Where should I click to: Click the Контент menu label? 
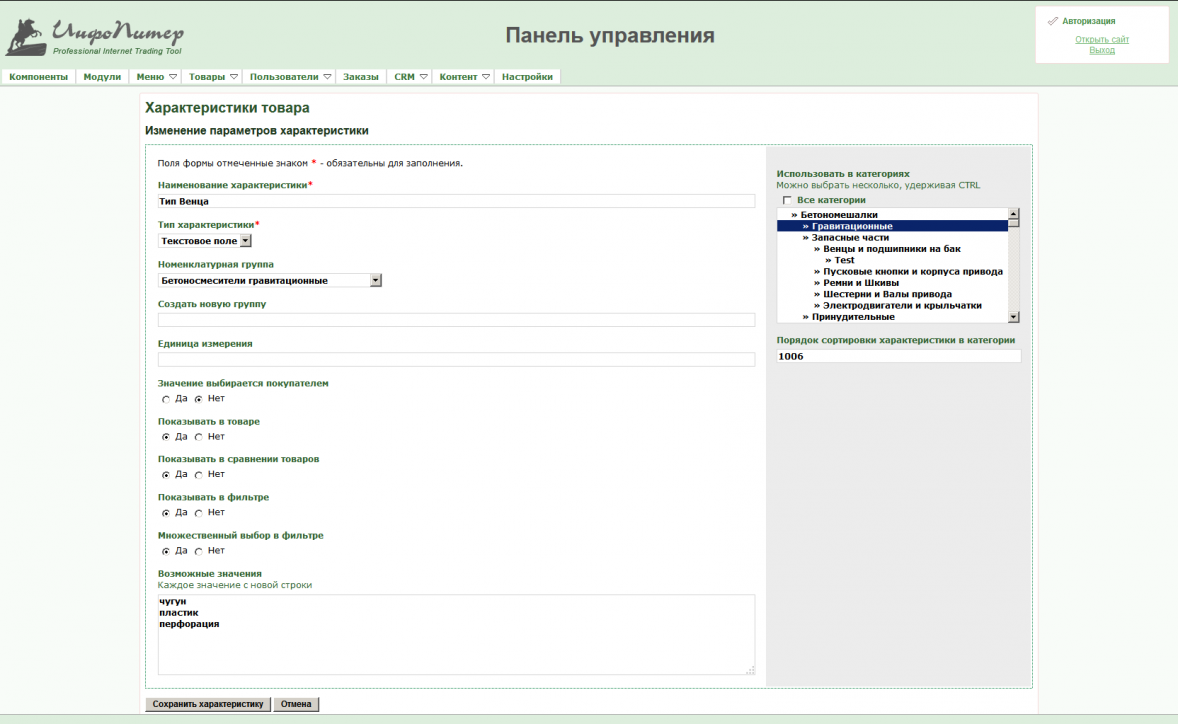pos(458,77)
